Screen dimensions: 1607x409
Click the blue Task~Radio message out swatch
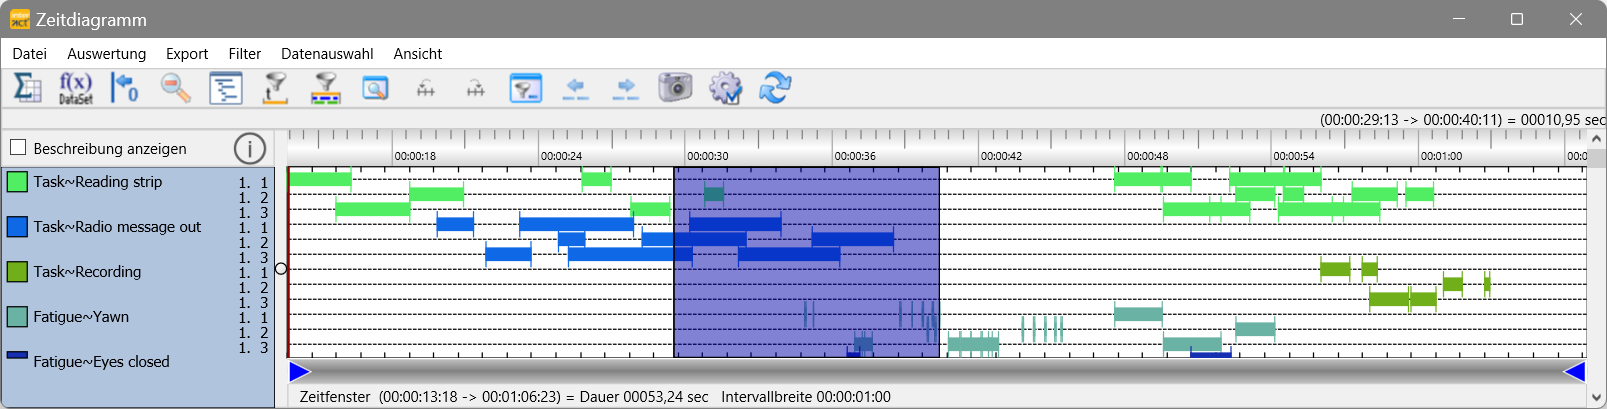(x=17, y=226)
